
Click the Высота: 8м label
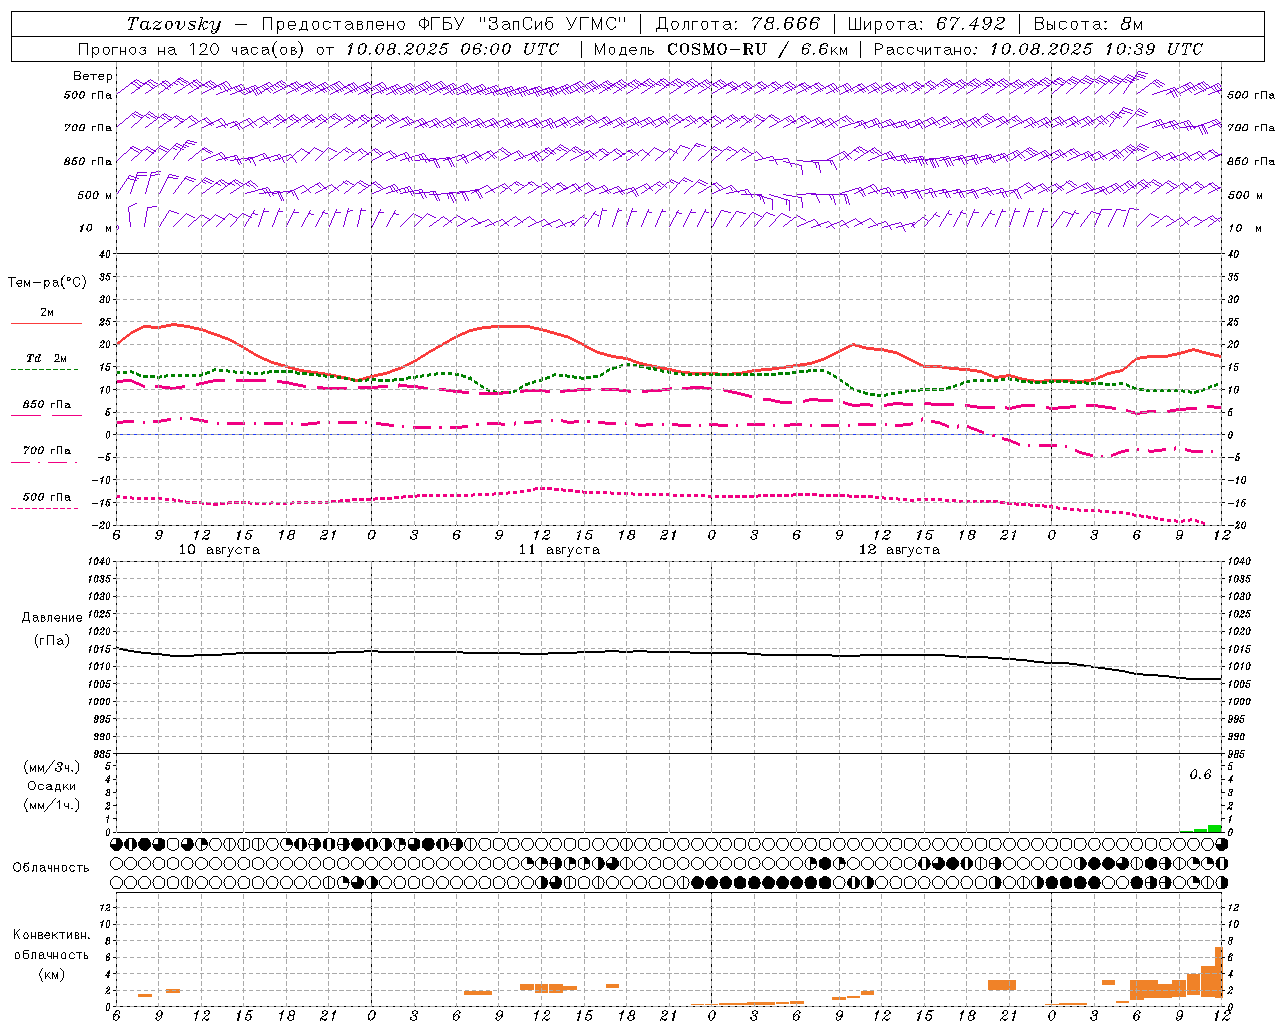pos(1088,24)
